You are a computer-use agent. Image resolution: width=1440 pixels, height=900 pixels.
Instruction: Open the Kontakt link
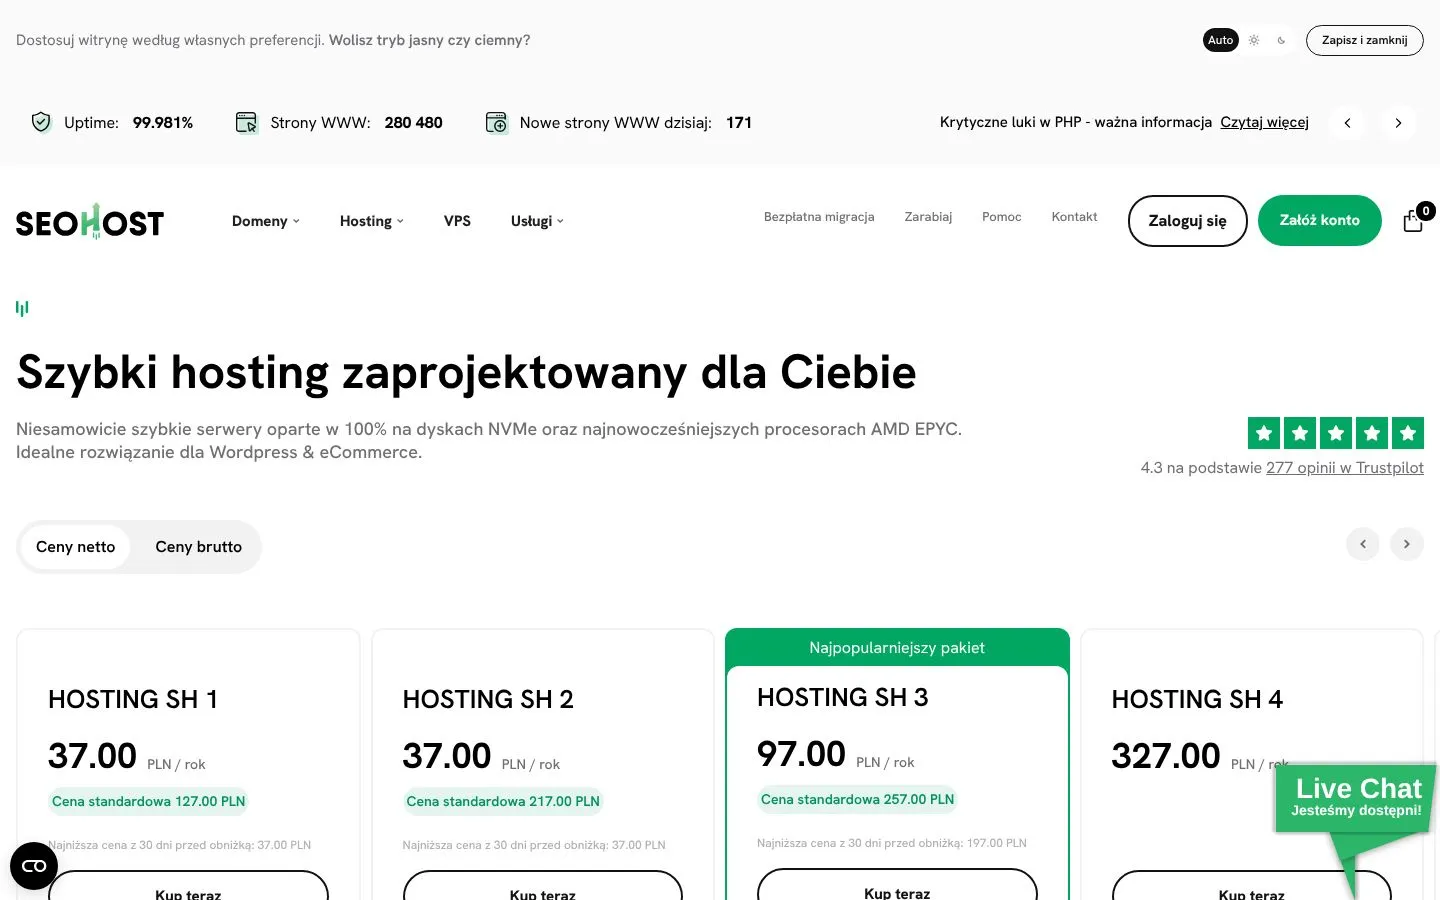1074,216
